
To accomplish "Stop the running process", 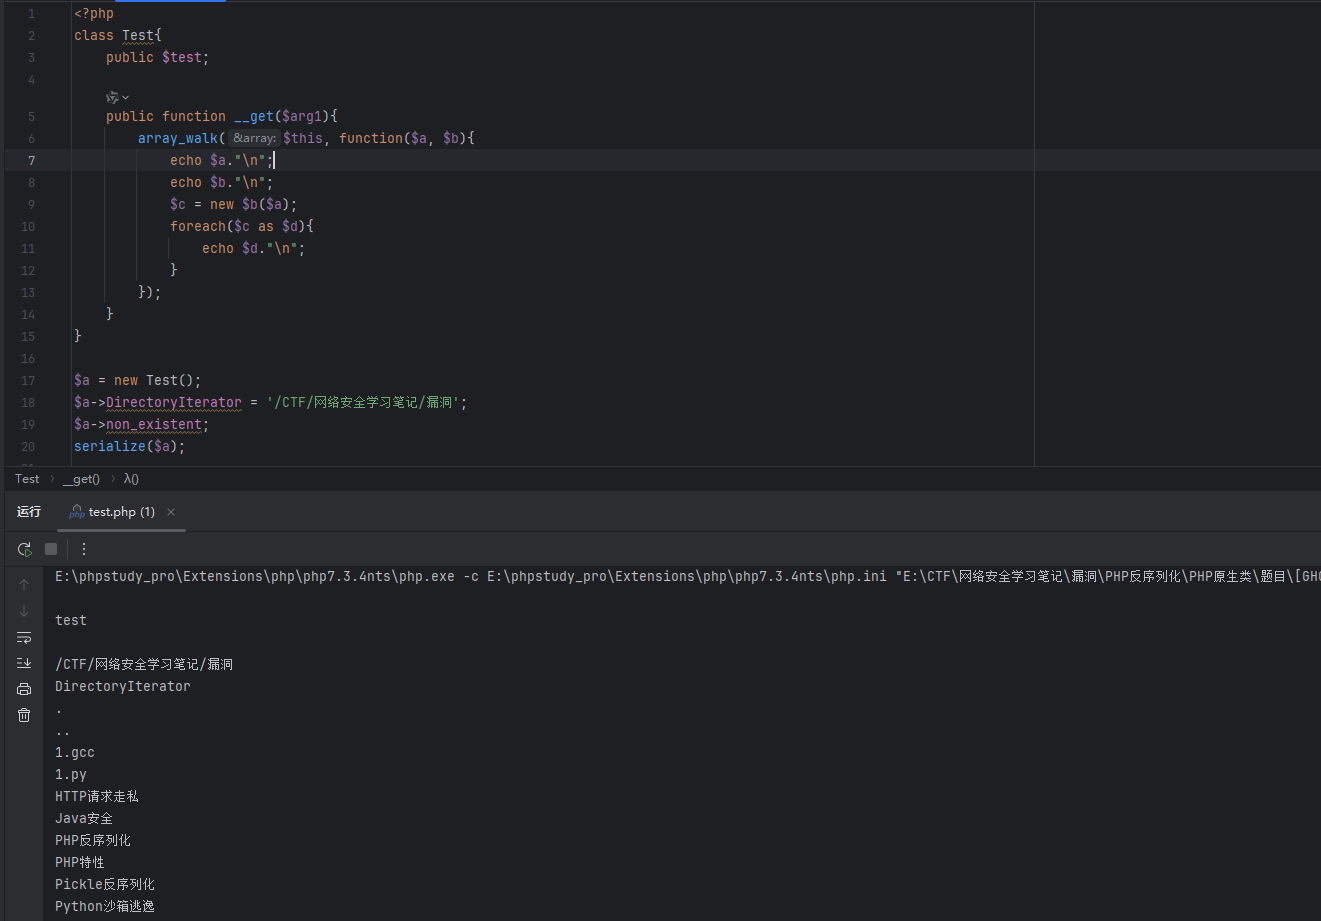I will click(51, 549).
